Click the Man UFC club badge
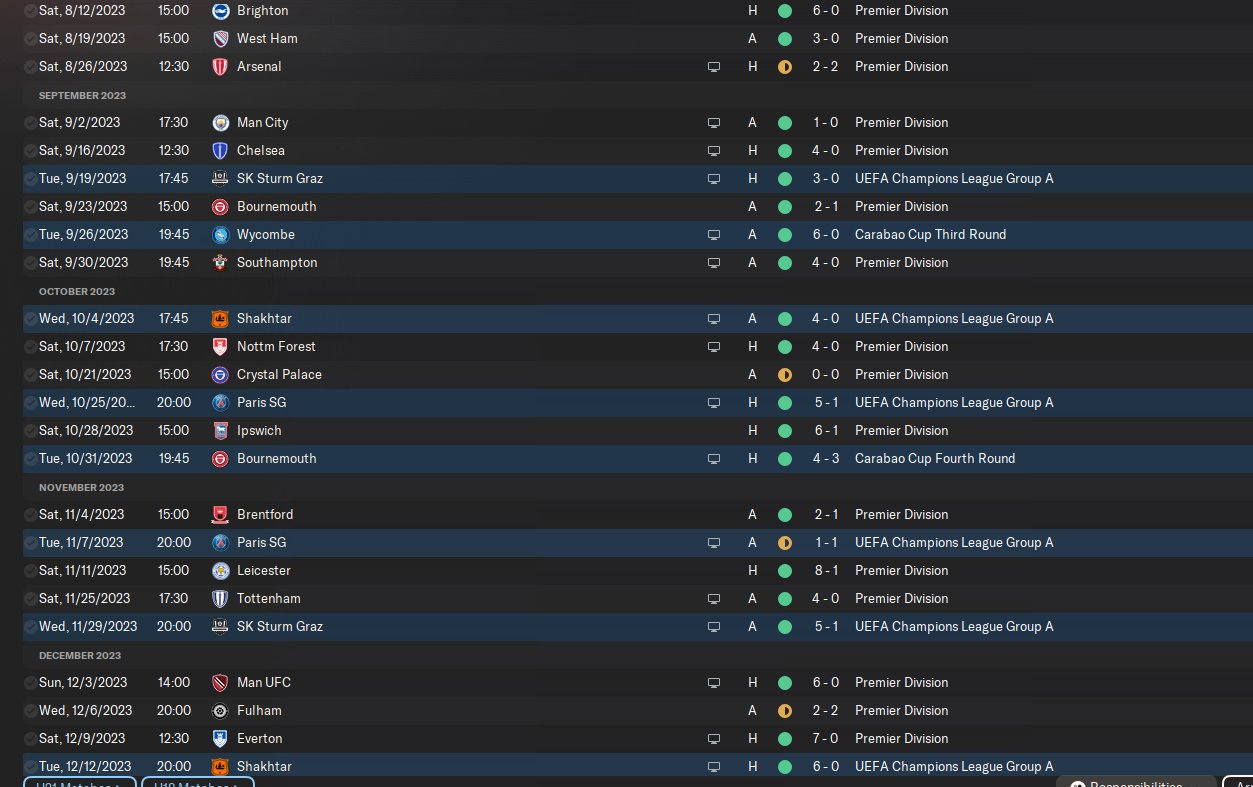 (x=221, y=683)
